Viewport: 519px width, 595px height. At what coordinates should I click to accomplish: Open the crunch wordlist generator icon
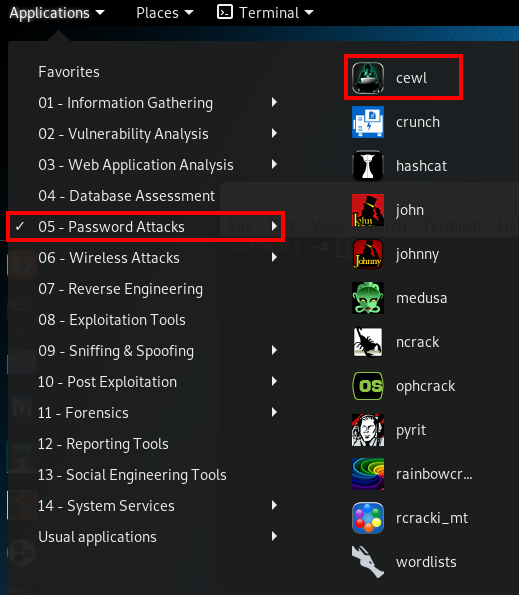[368, 122]
